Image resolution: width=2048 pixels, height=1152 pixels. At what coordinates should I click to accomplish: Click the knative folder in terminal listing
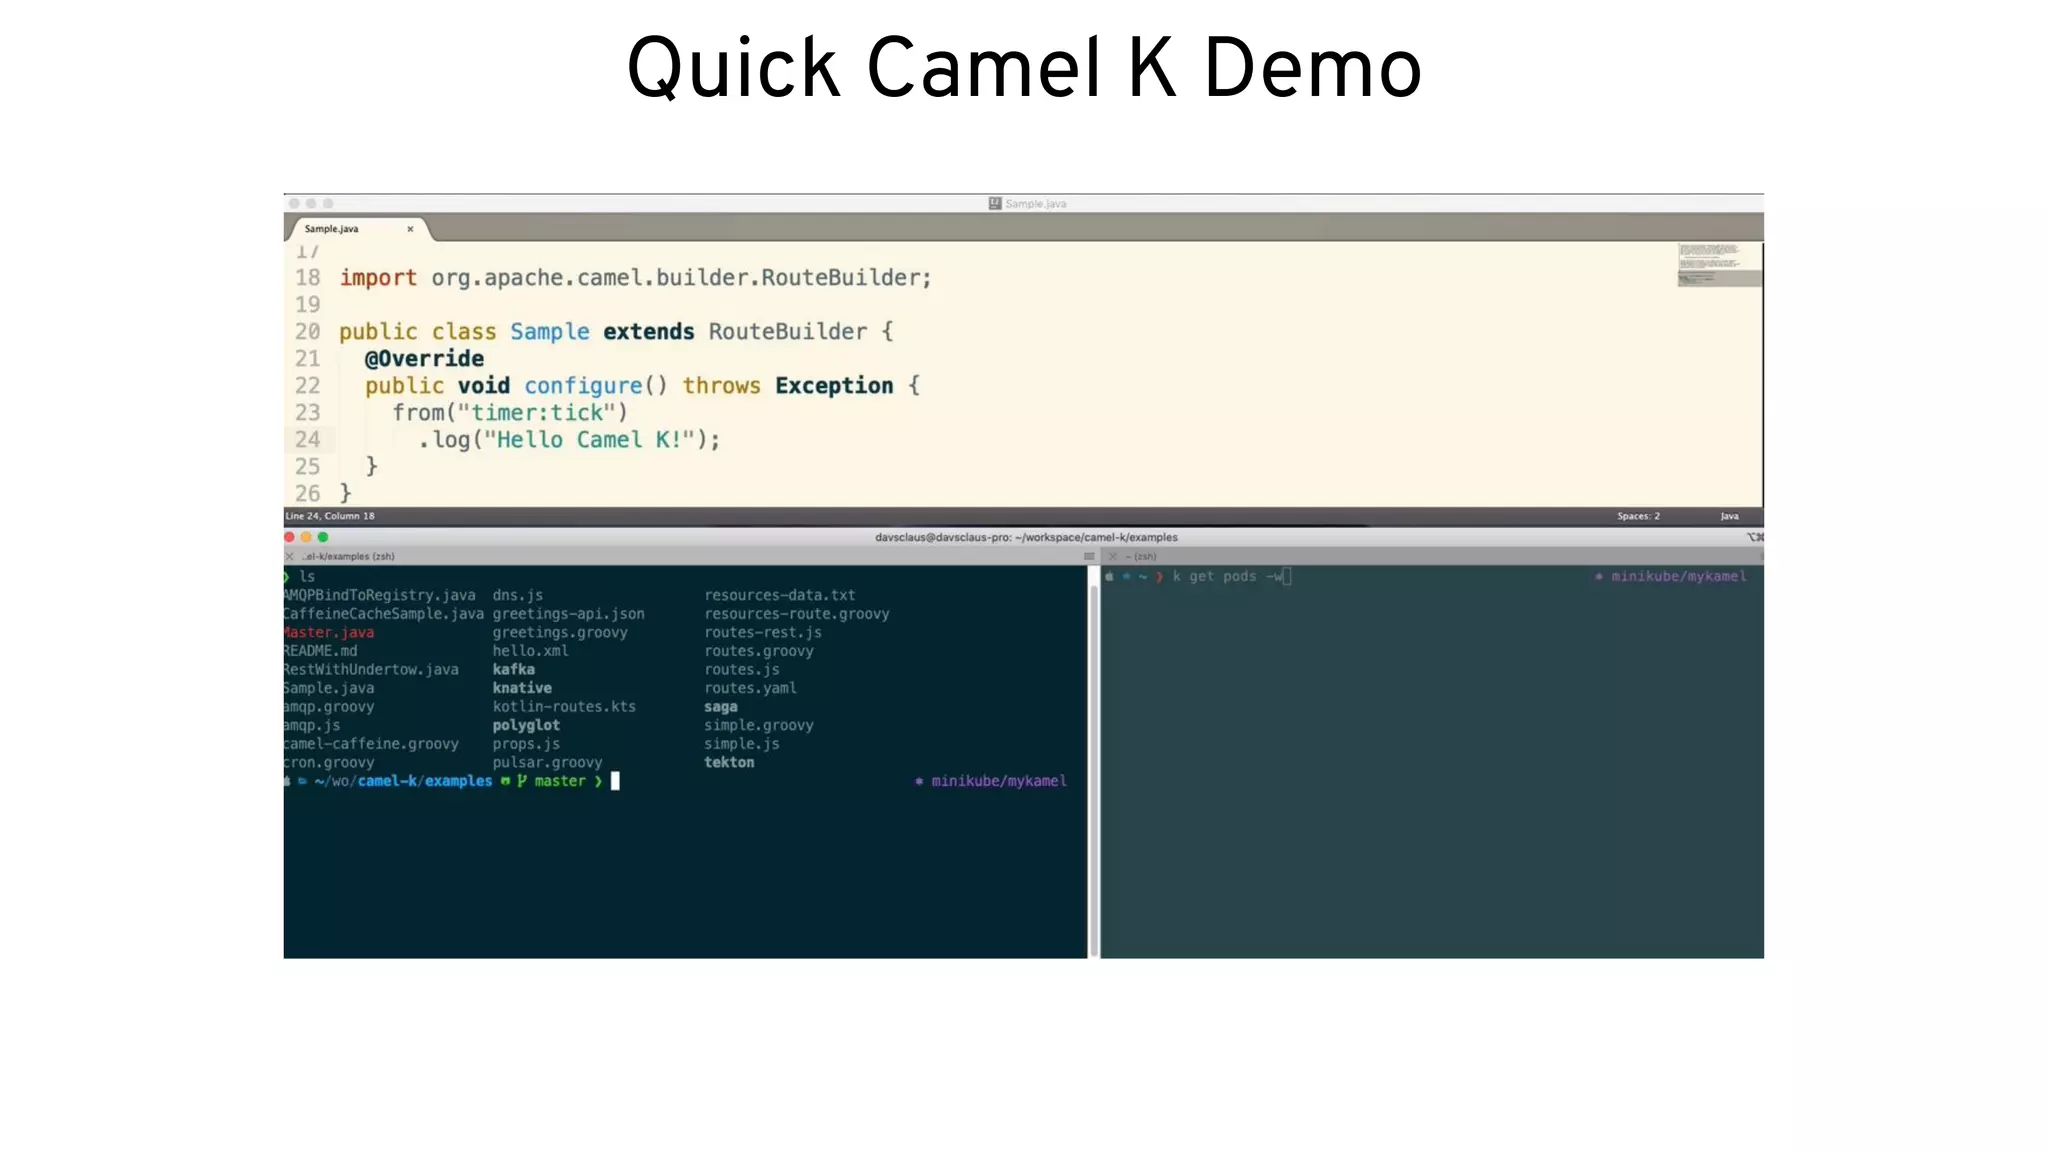click(522, 688)
